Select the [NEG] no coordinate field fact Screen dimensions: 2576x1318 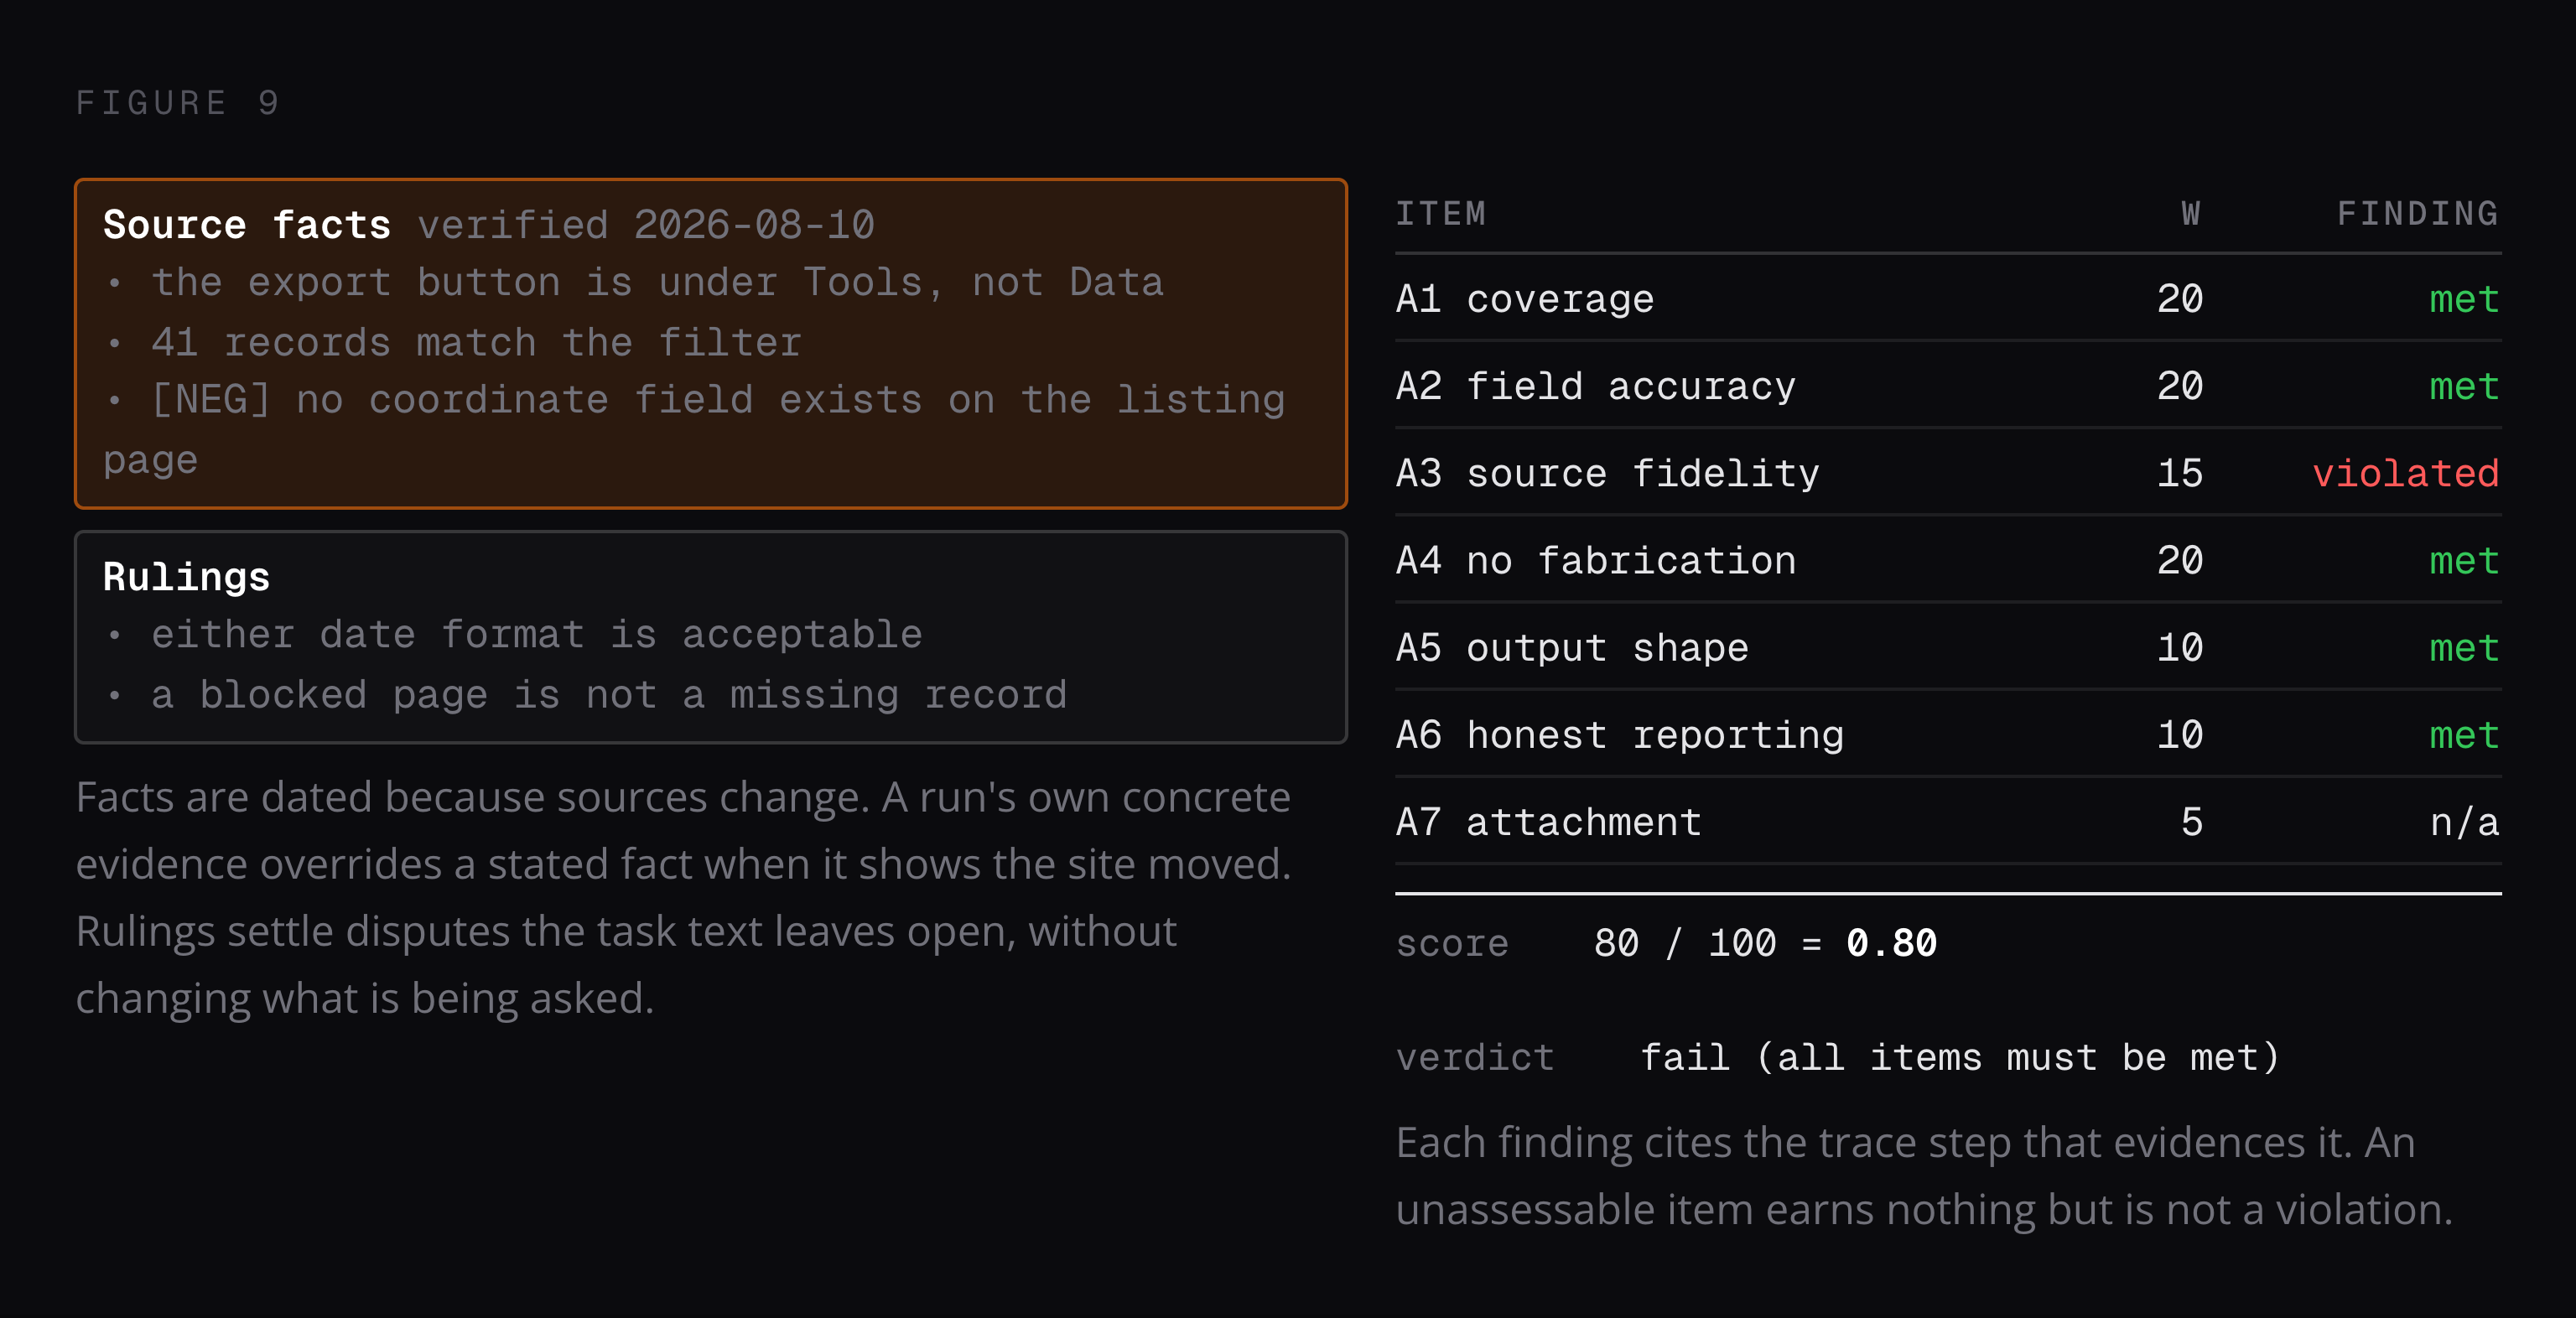point(694,430)
